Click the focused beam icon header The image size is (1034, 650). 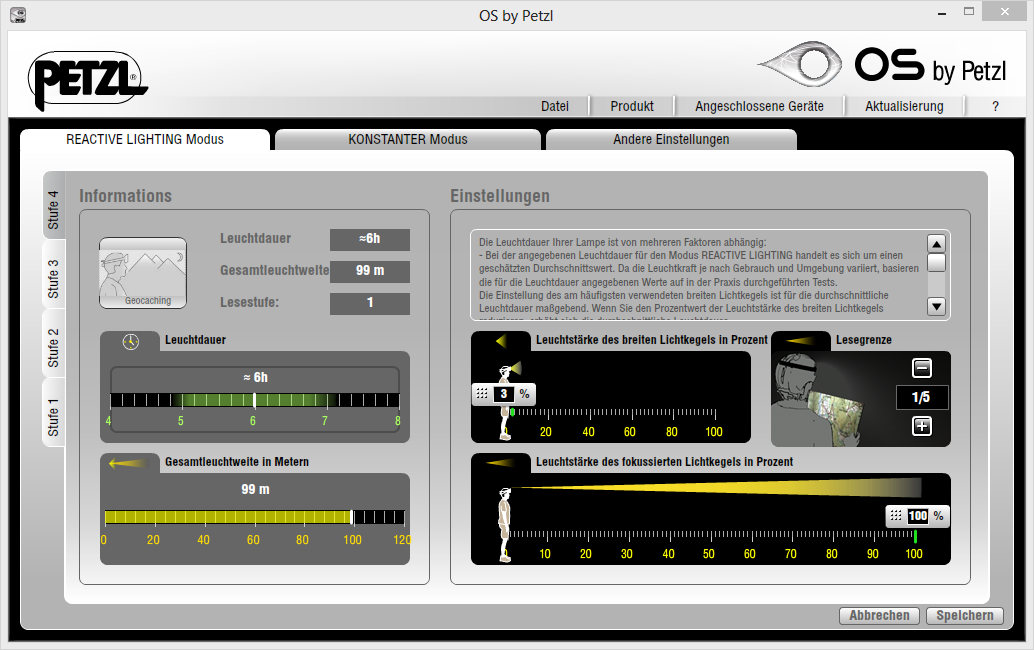pyautogui.click(x=501, y=463)
